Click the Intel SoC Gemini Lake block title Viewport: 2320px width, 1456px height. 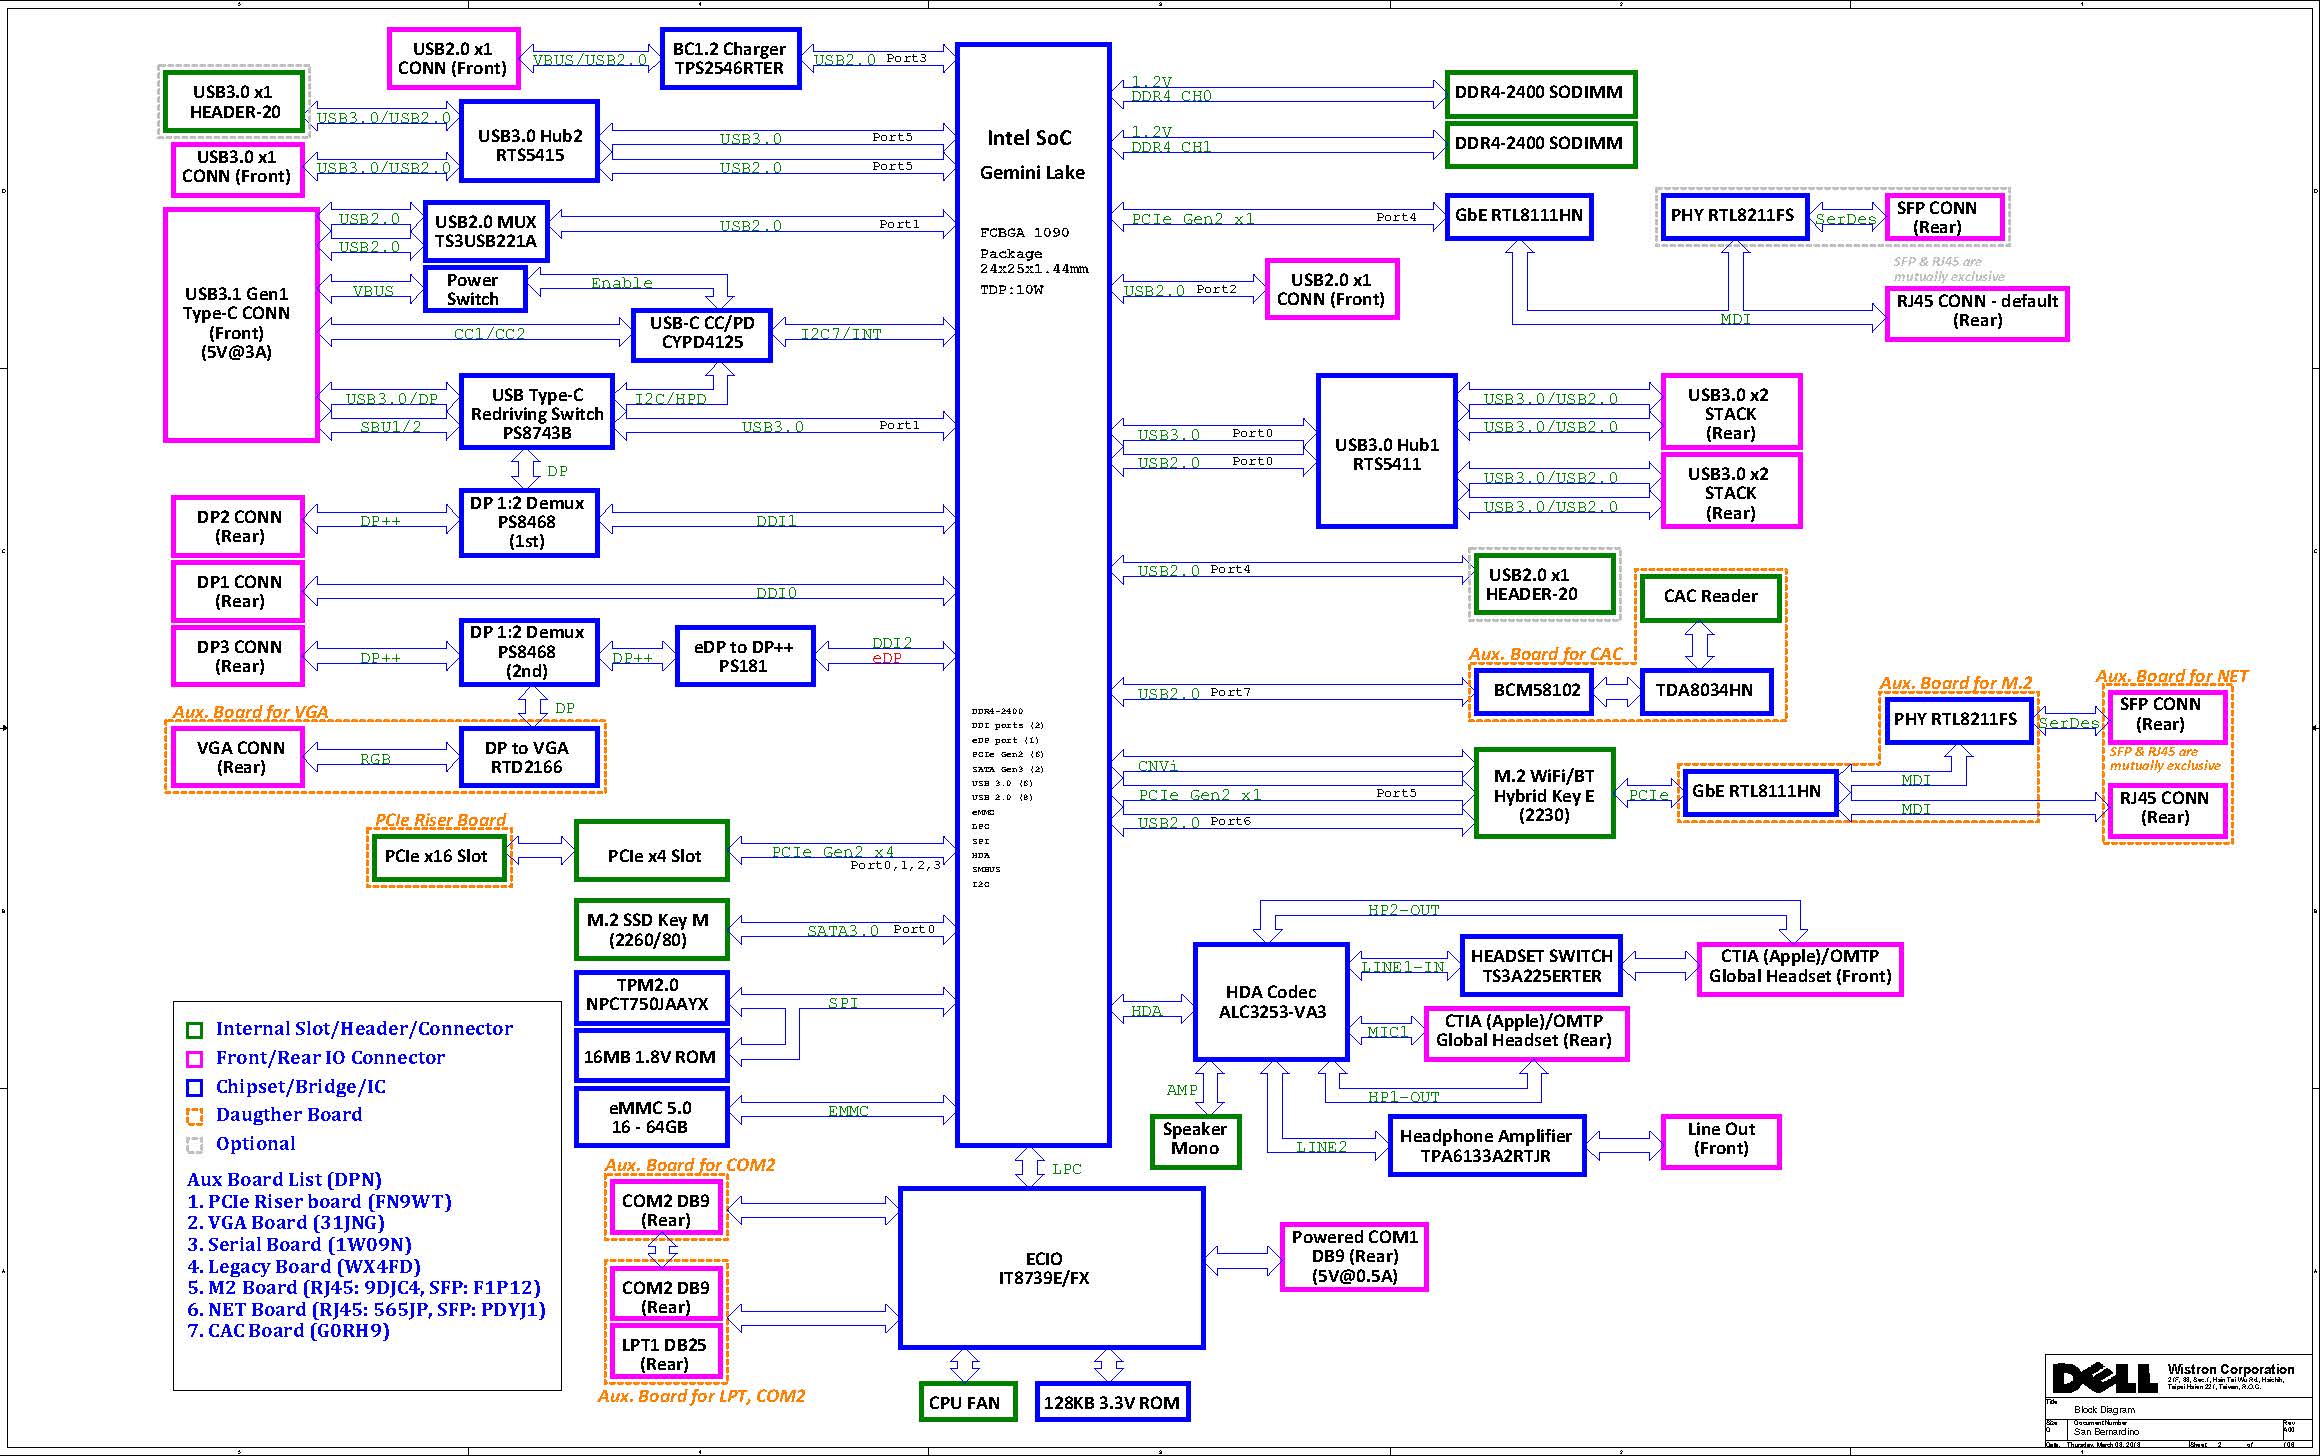pos(1031,155)
